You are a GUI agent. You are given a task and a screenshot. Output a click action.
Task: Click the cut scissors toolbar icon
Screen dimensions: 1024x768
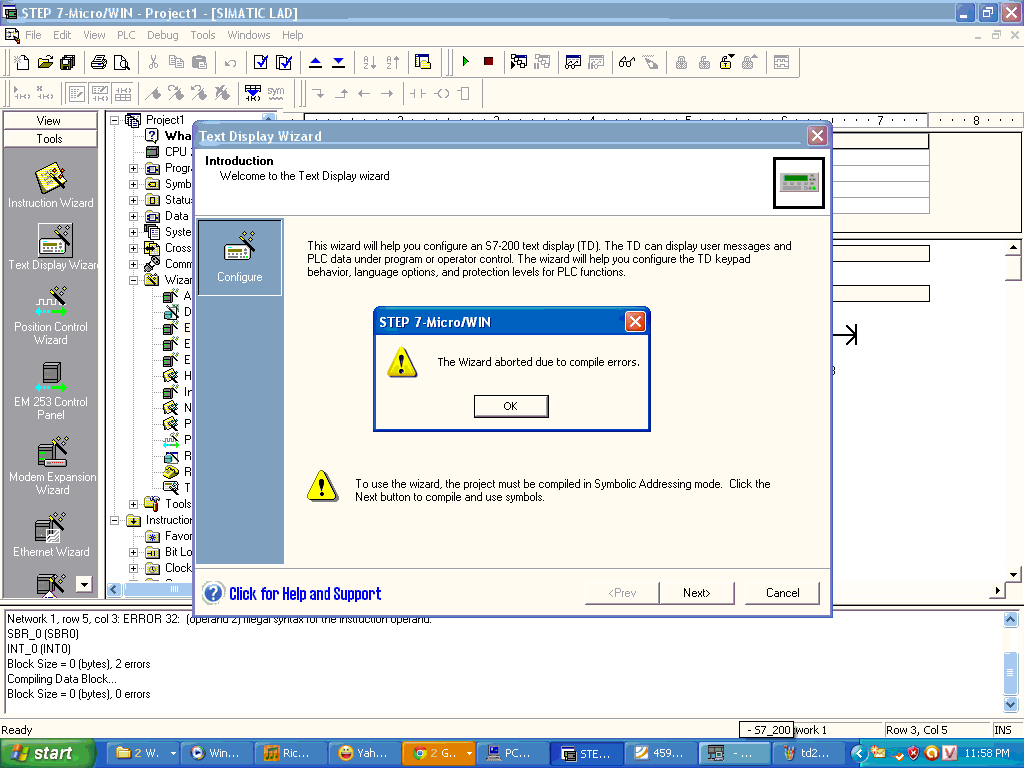[x=153, y=62]
